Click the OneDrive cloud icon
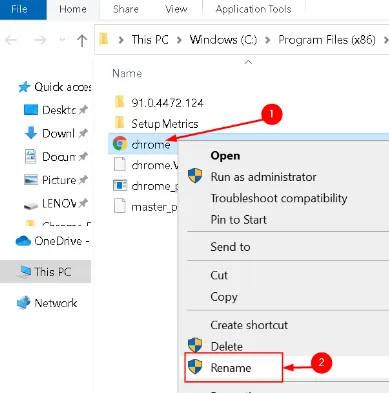This screenshot has width=389, height=393. [x=23, y=240]
